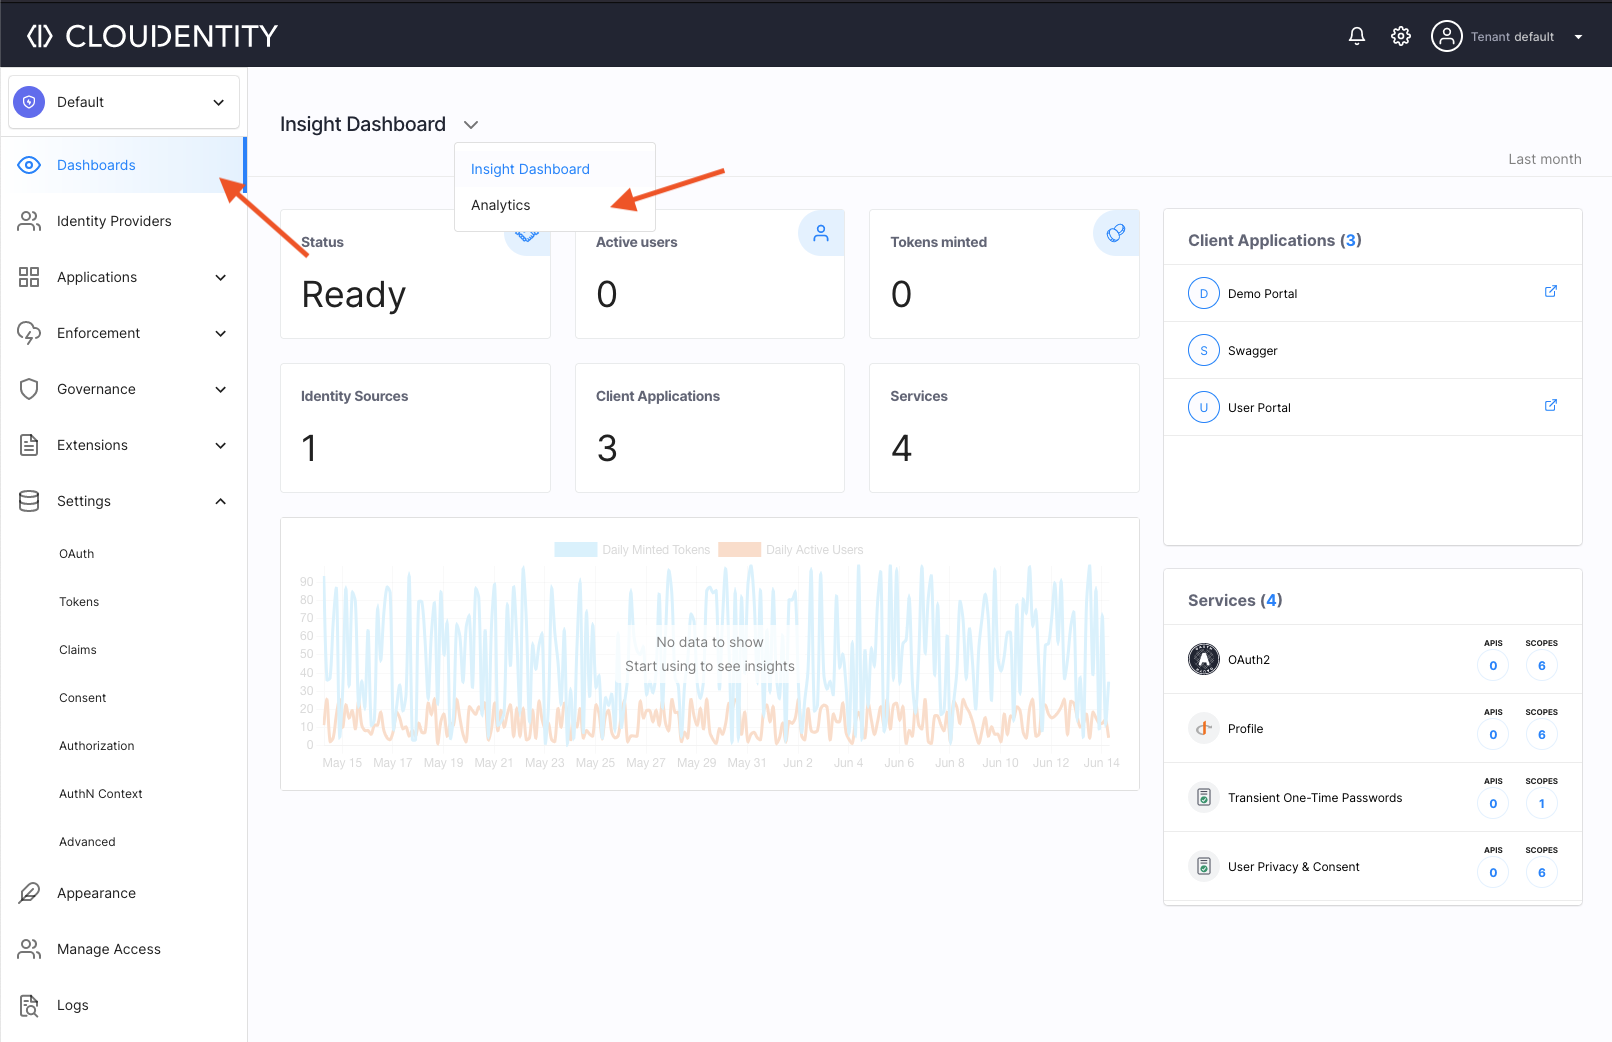Click the OAuth2 service logo icon
1612x1042 pixels.
(x=1204, y=659)
